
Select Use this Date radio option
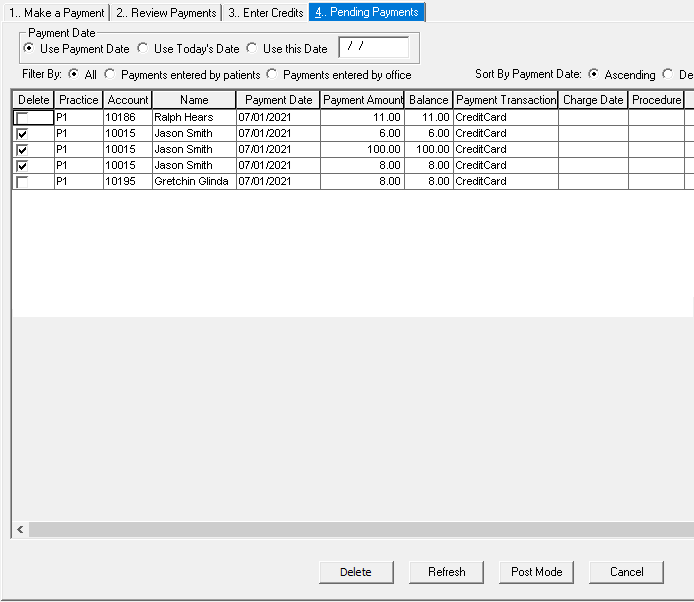point(252,49)
